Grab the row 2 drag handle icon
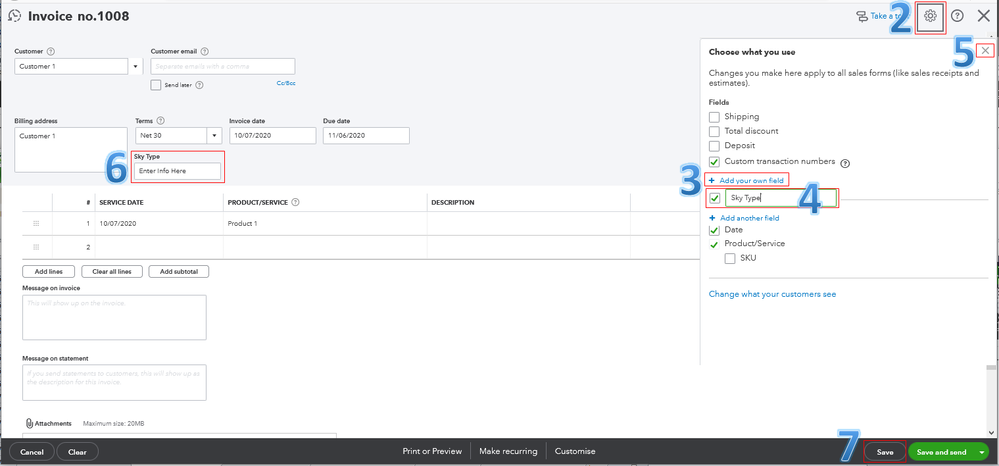The width and height of the screenshot is (999, 466). tap(36, 247)
